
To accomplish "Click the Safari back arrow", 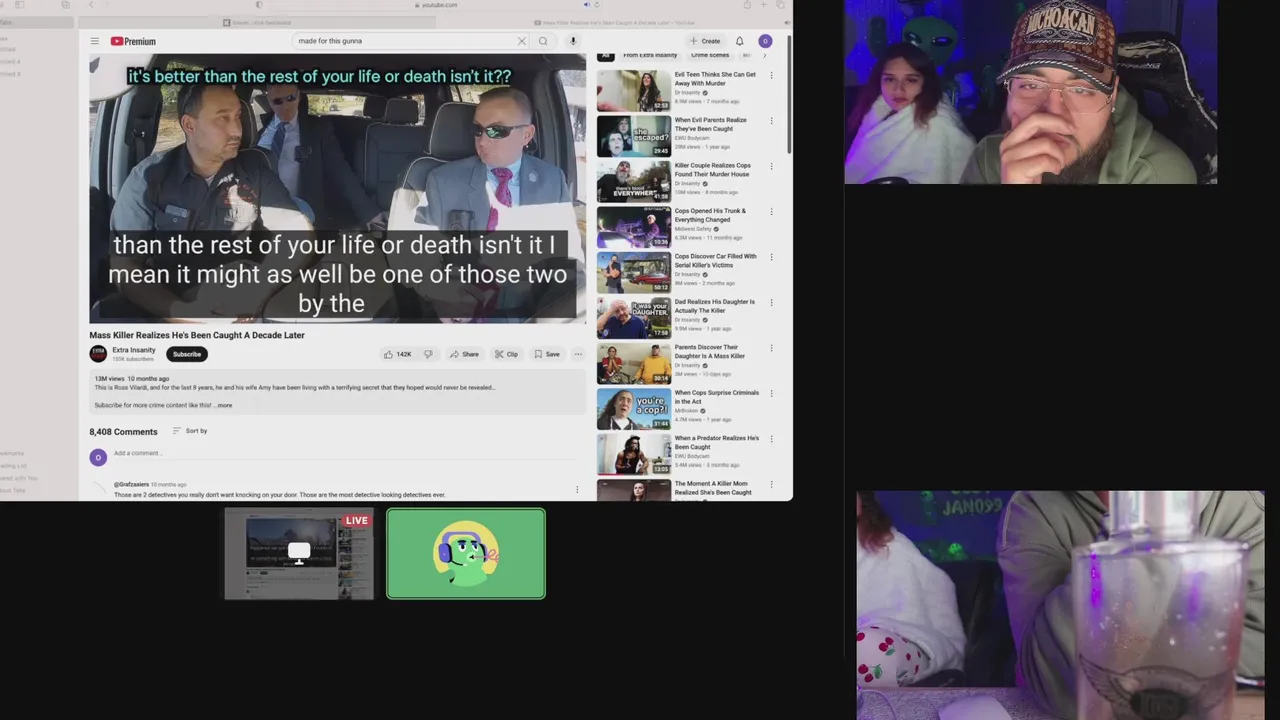I will 91,5.
